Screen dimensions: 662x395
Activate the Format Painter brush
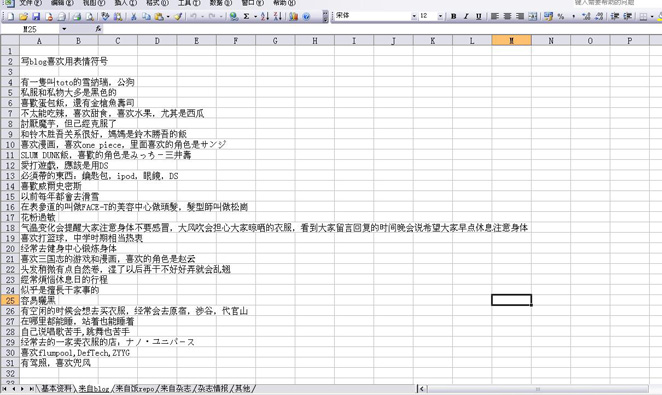(x=178, y=17)
